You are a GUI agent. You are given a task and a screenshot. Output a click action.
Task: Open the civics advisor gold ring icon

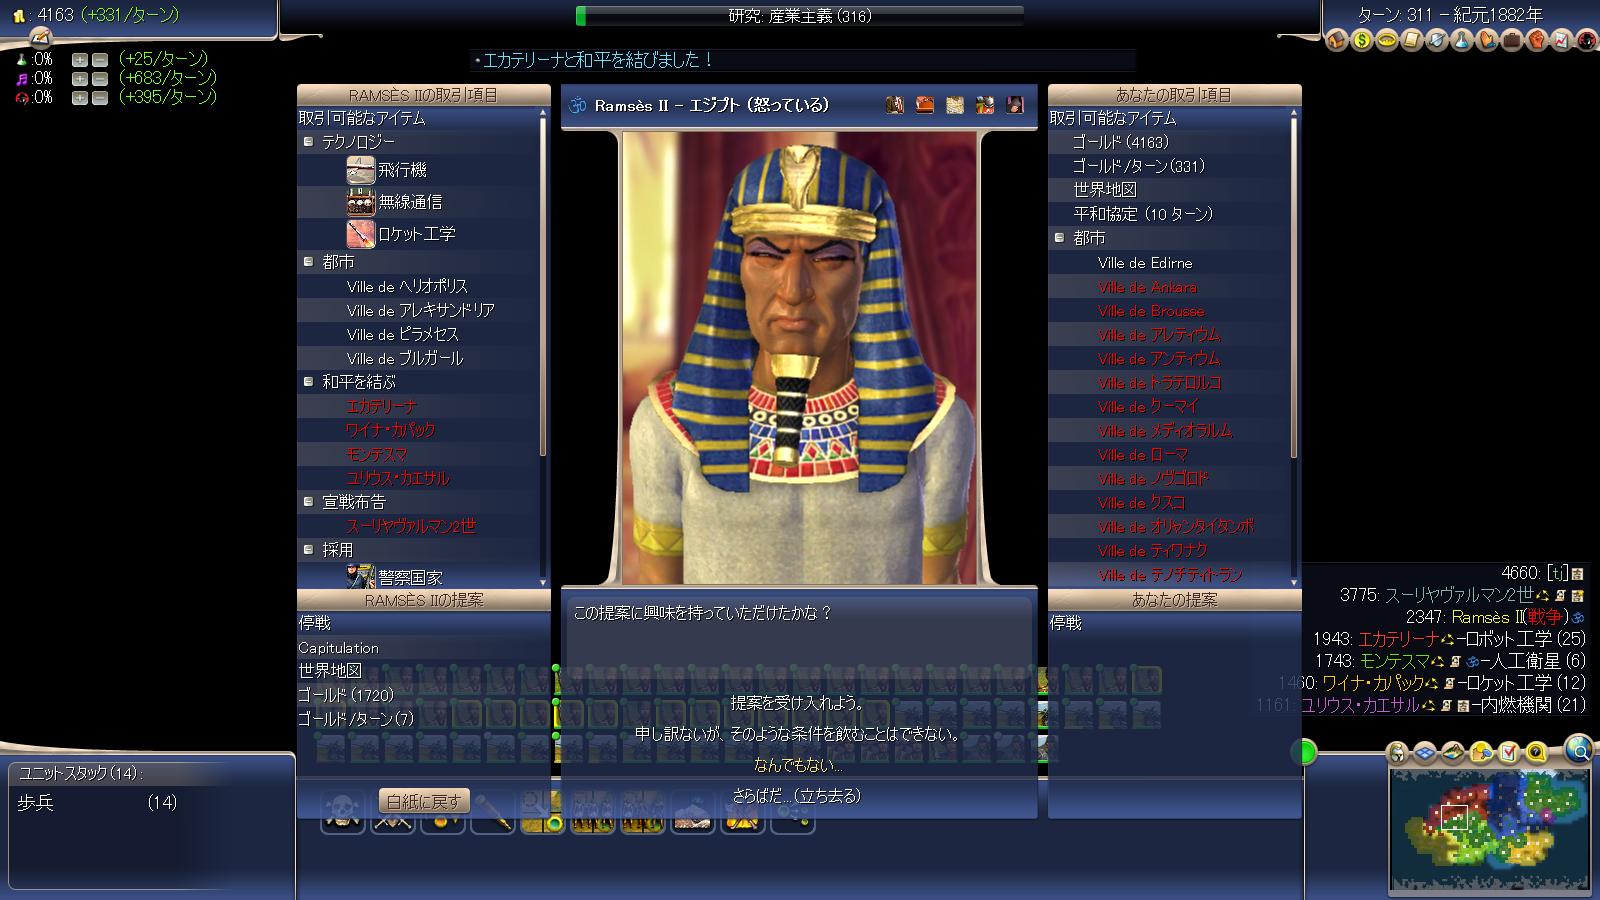pos(1387,41)
